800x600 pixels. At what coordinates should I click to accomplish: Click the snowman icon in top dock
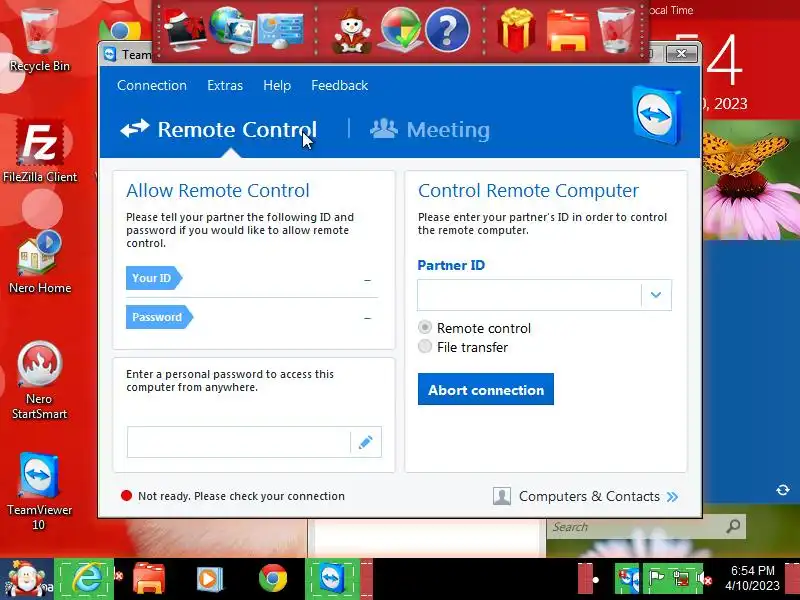pos(352,32)
